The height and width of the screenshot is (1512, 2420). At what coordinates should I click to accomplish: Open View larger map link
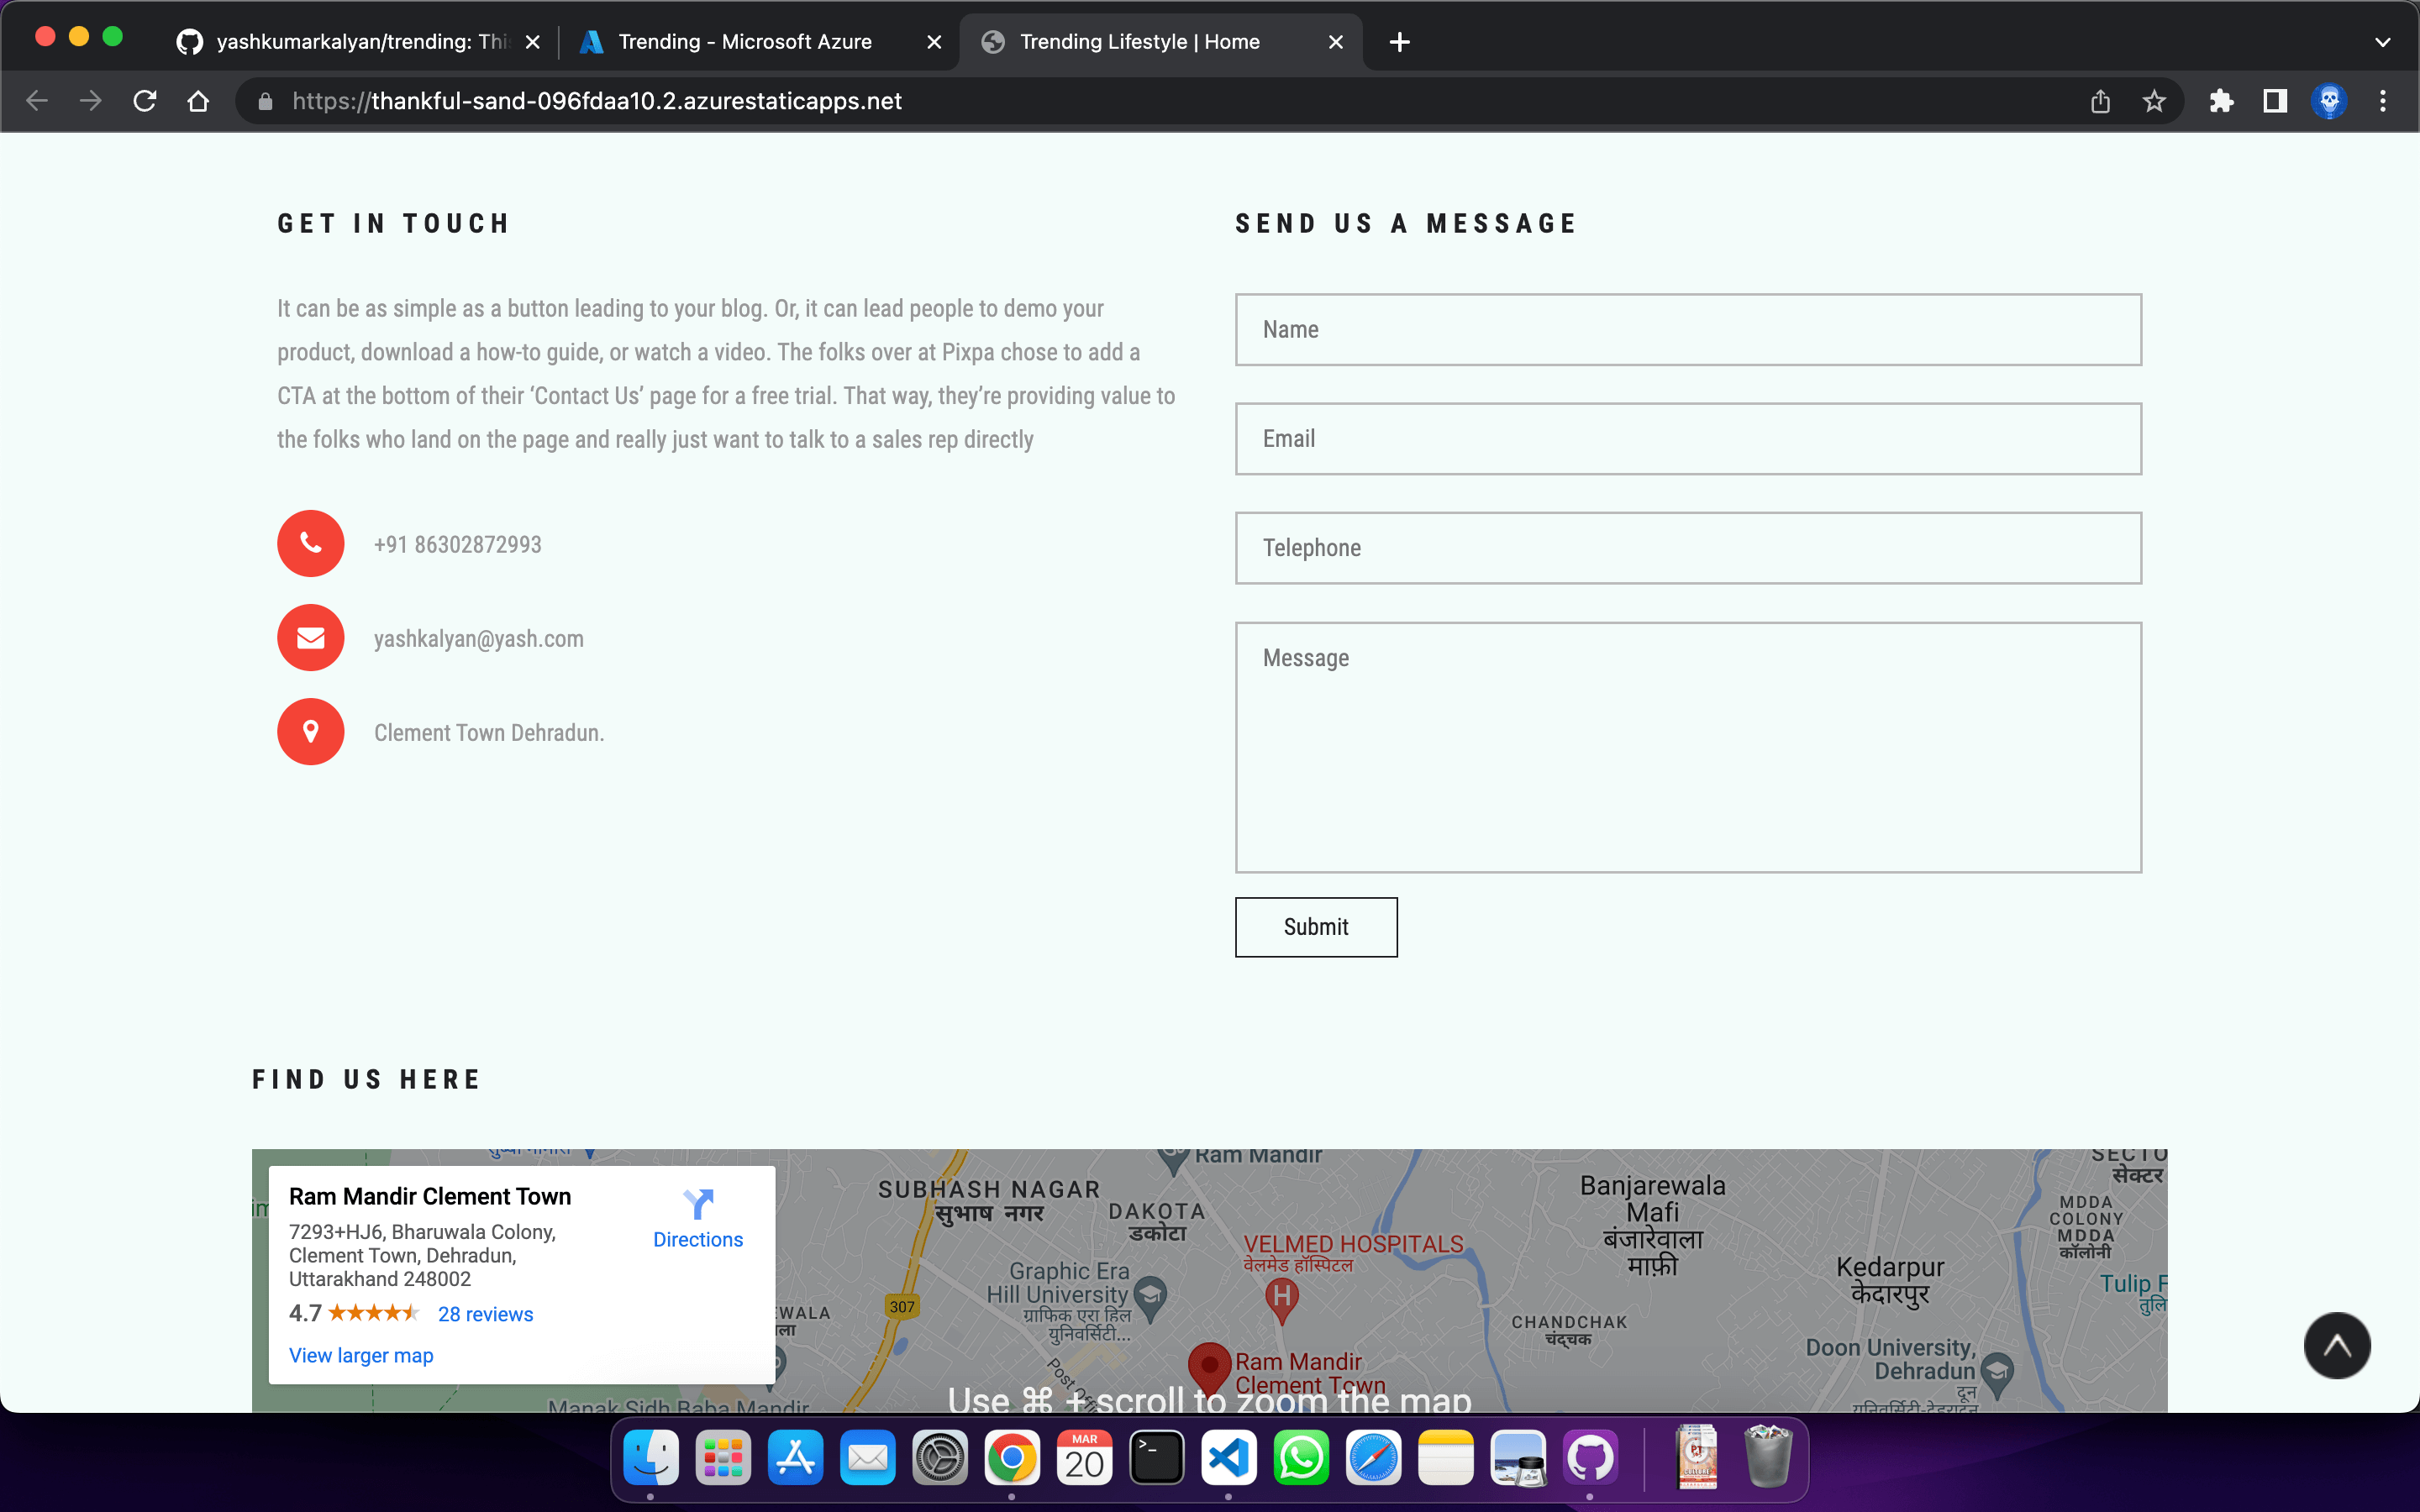[361, 1355]
